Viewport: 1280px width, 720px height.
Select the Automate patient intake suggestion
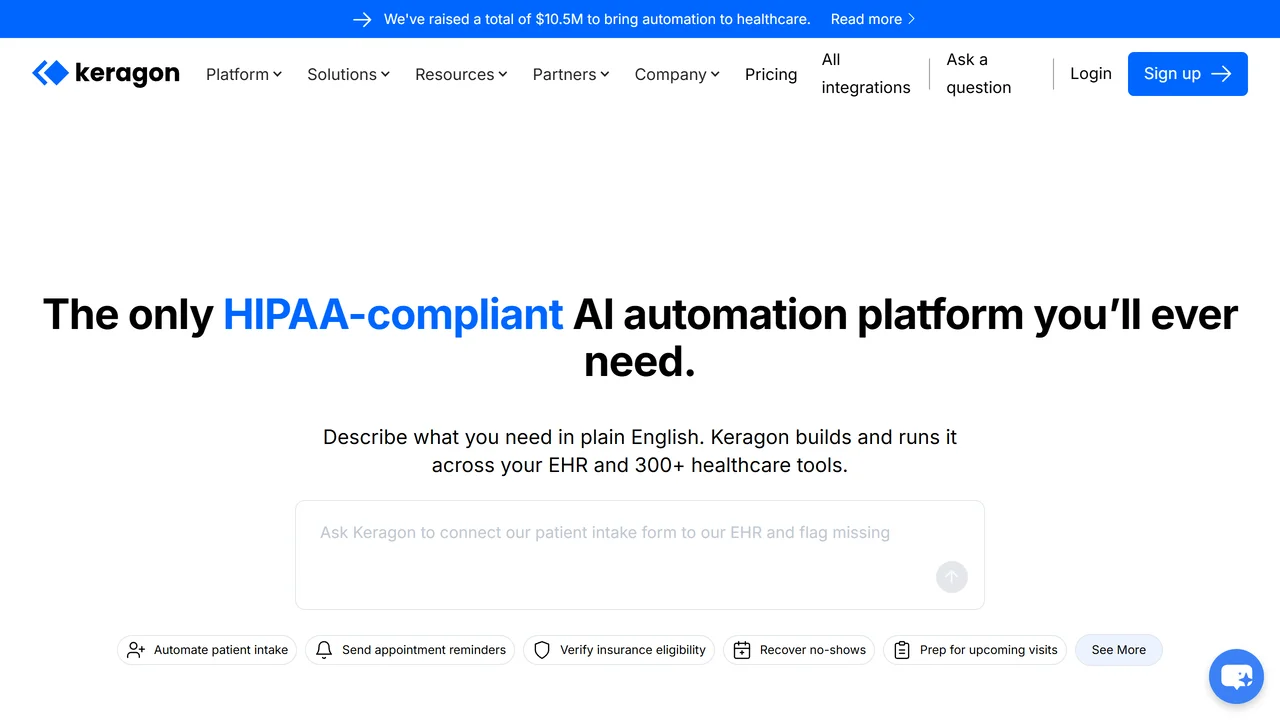(209, 650)
